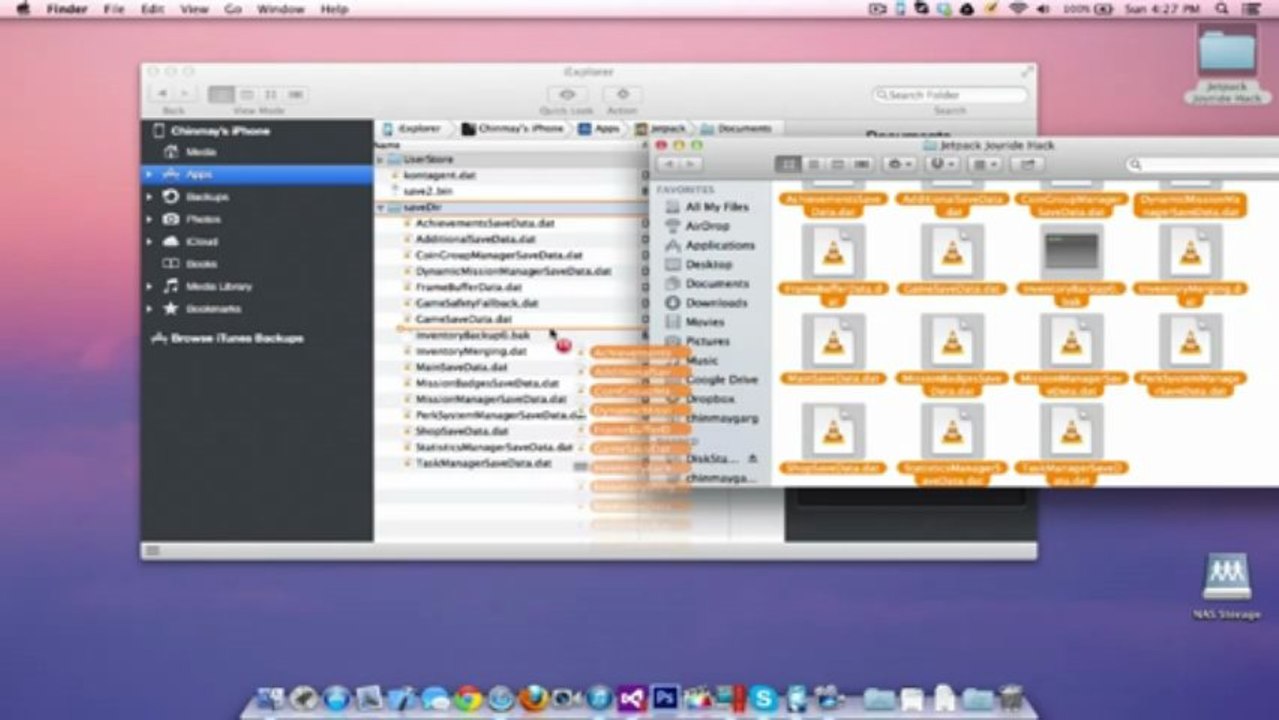The image size is (1279, 720).
Task: Expand the iCloud sidebar entry
Action: [x=149, y=241]
